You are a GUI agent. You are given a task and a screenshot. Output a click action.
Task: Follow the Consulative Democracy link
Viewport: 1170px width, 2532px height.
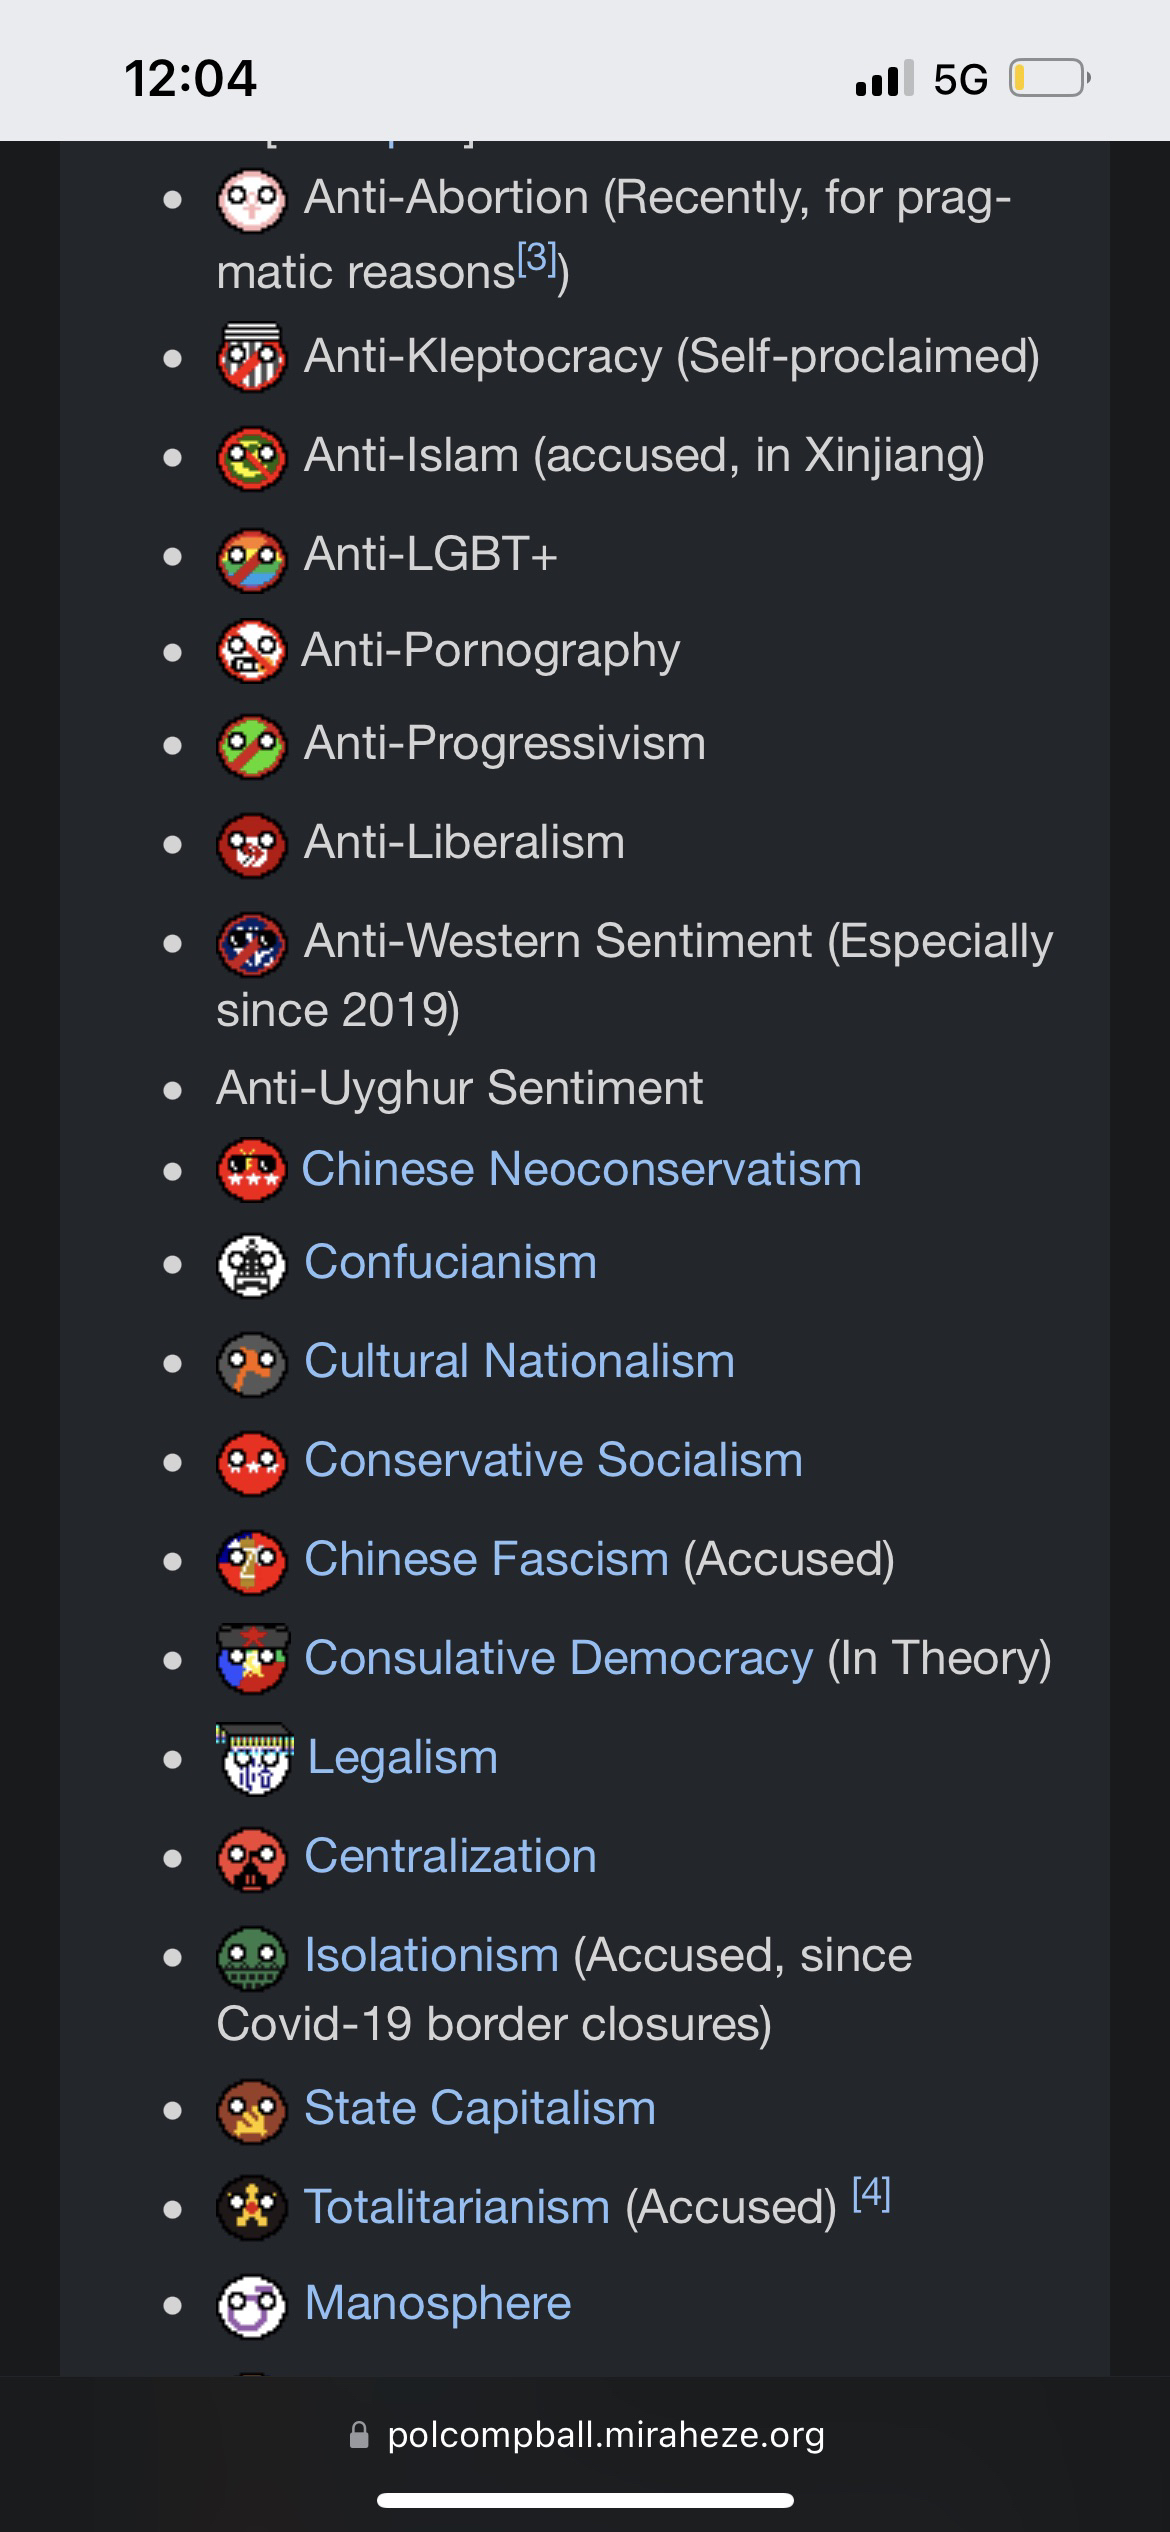pos(558,1658)
